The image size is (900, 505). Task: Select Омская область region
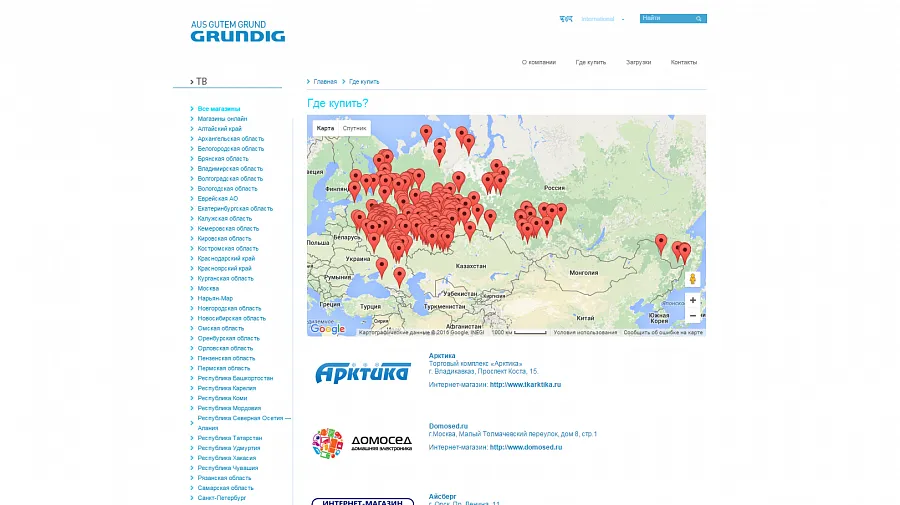(x=220, y=328)
